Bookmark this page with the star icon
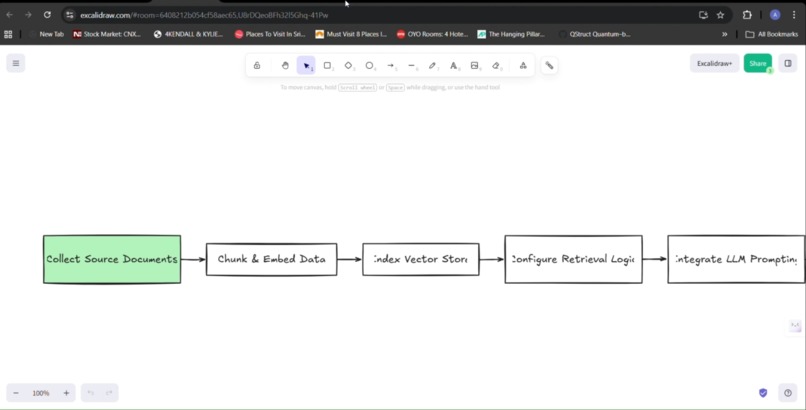The width and height of the screenshot is (806, 410). tap(720, 15)
